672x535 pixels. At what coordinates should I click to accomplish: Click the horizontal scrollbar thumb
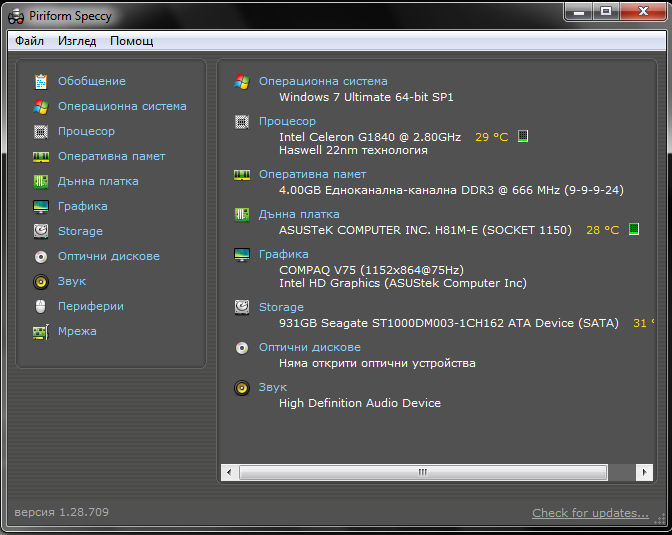tap(423, 472)
